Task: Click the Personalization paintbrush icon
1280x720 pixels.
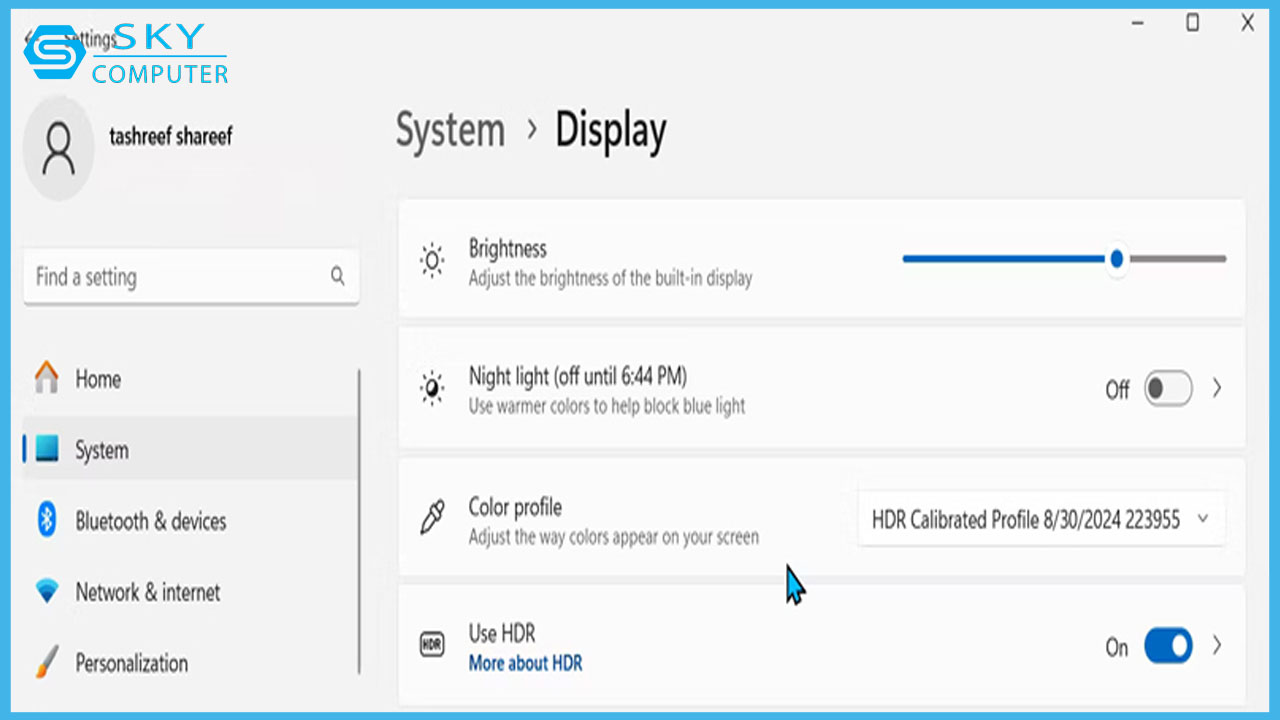Action: pyautogui.click(x=47, y=662)
